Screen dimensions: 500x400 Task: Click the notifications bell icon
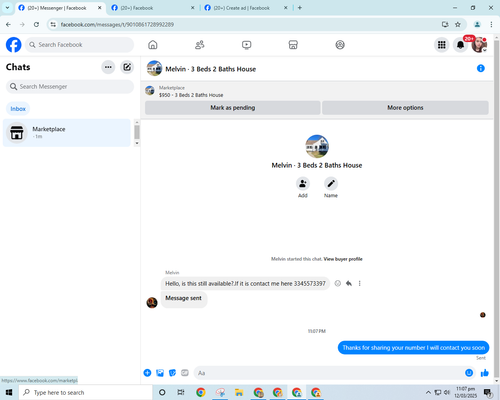tap(460, 45)
